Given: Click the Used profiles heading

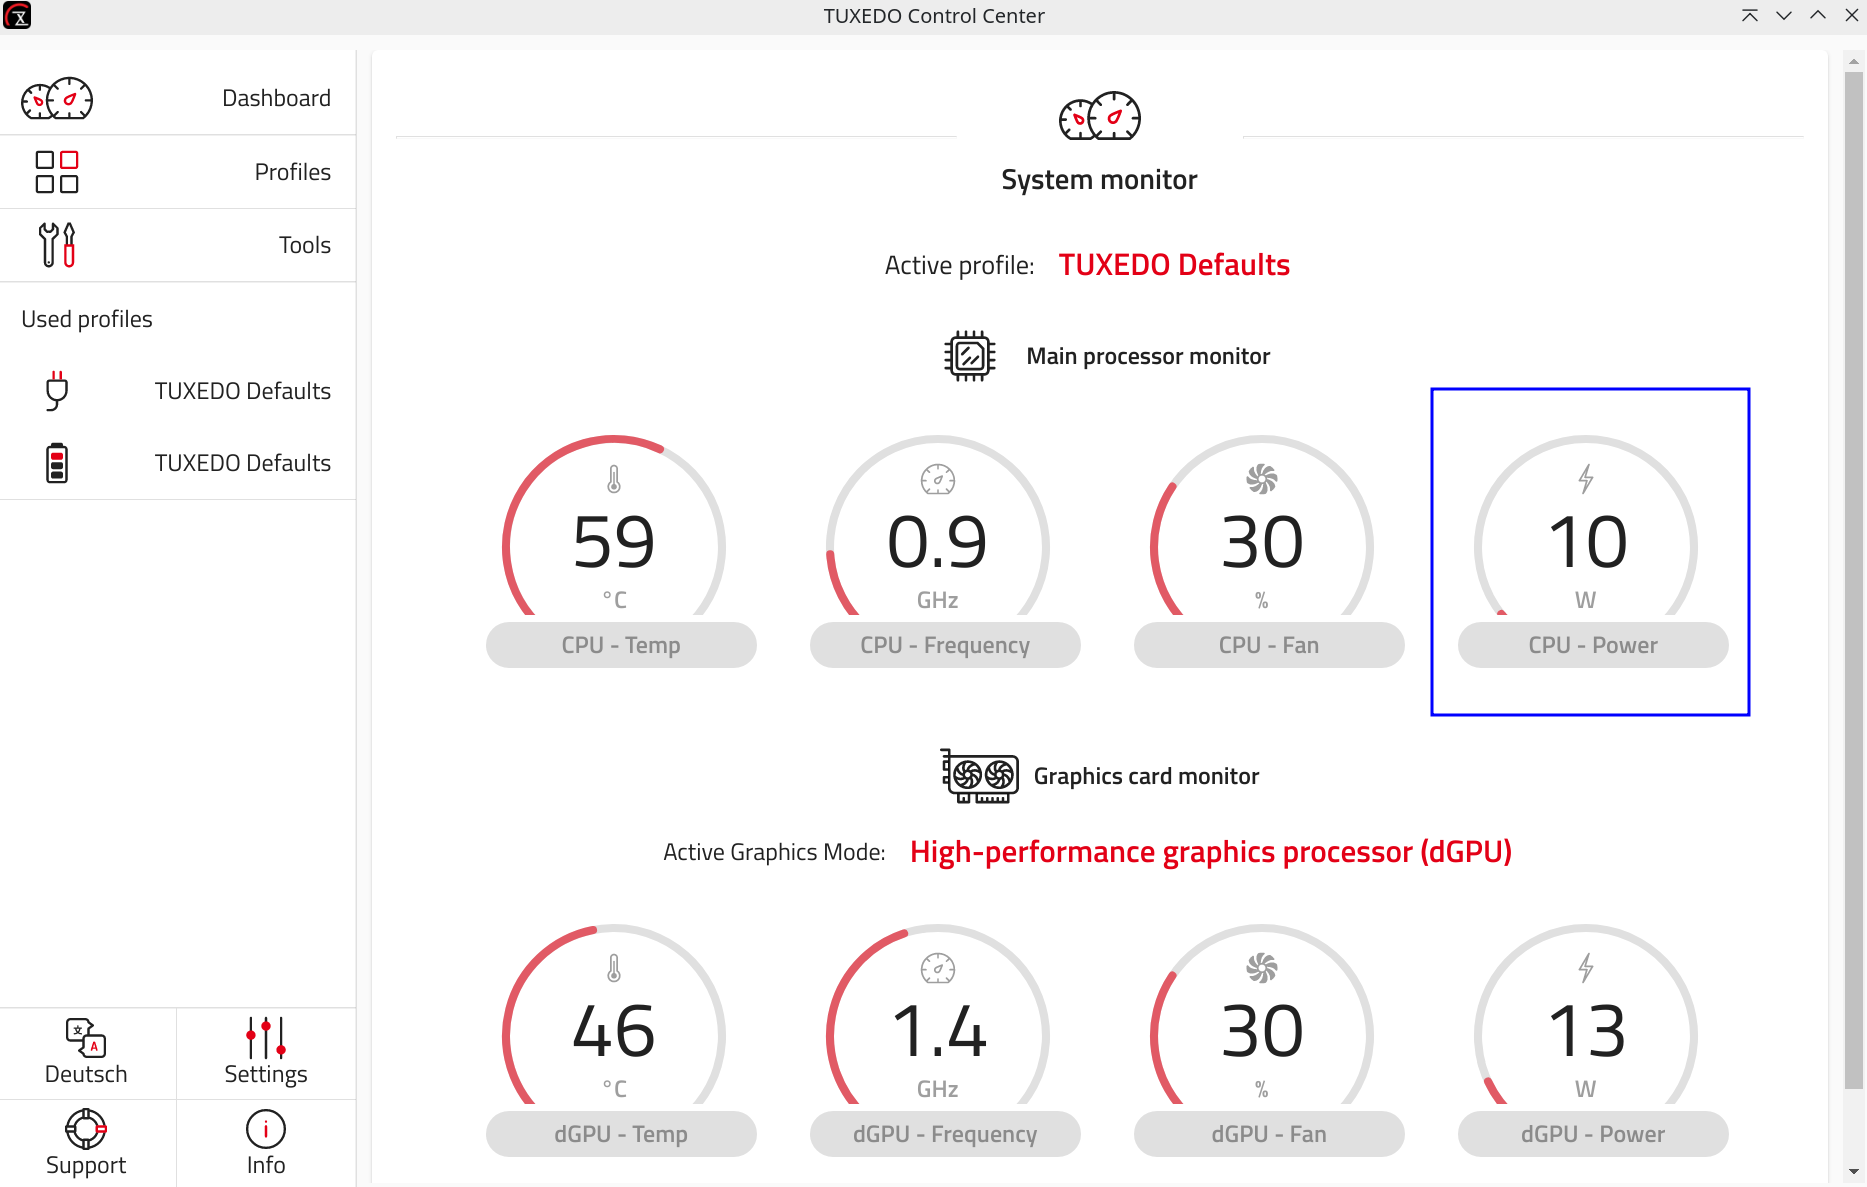Looking at the screenshot, I should point(87,319).
